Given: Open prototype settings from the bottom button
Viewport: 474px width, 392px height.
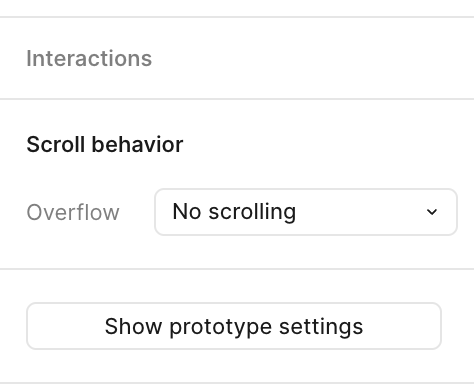Looking at the screenshot, I should point(234,326).
